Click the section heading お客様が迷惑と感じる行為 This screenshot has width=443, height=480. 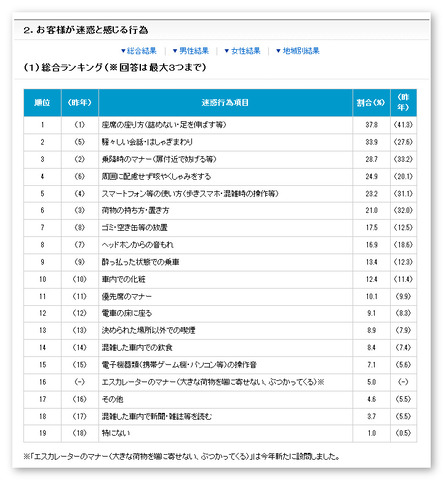click(86, 30)
